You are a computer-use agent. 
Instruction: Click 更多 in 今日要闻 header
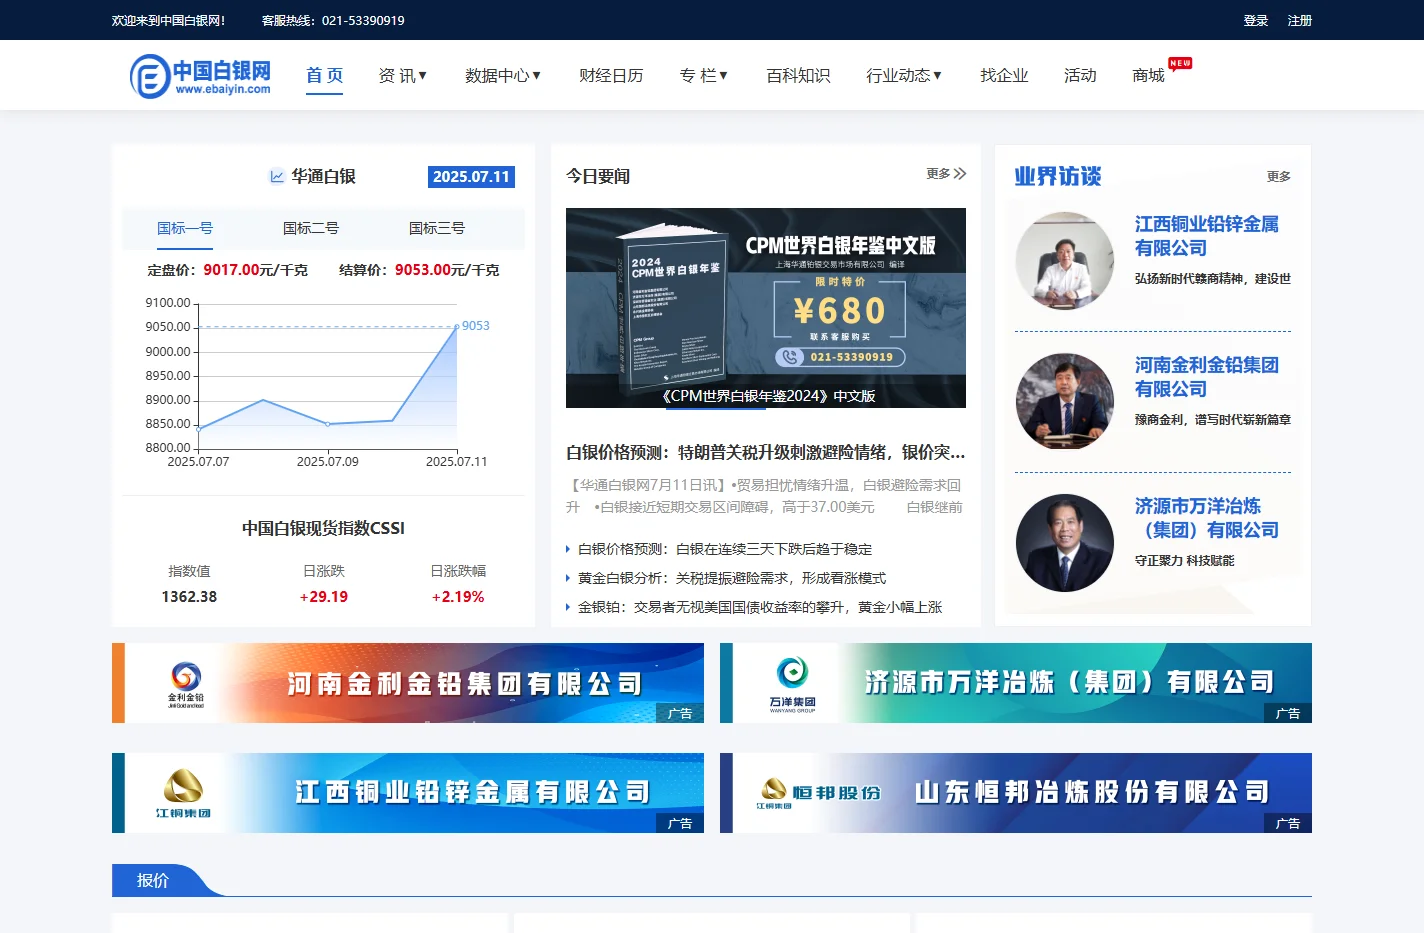tap(938, 174)
